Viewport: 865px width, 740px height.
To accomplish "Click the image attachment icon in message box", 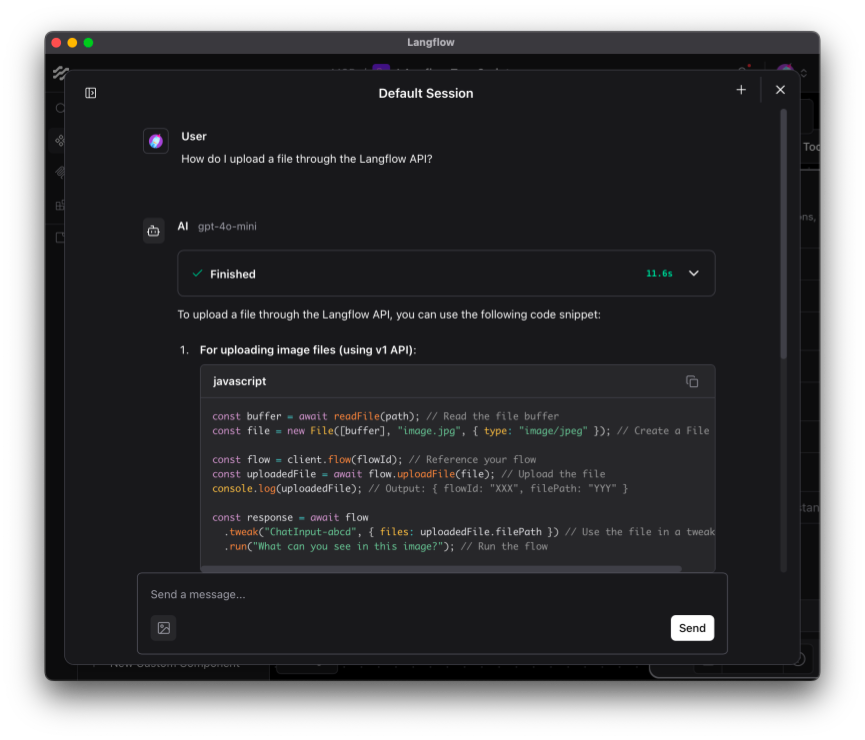I will tap(163, 628).
